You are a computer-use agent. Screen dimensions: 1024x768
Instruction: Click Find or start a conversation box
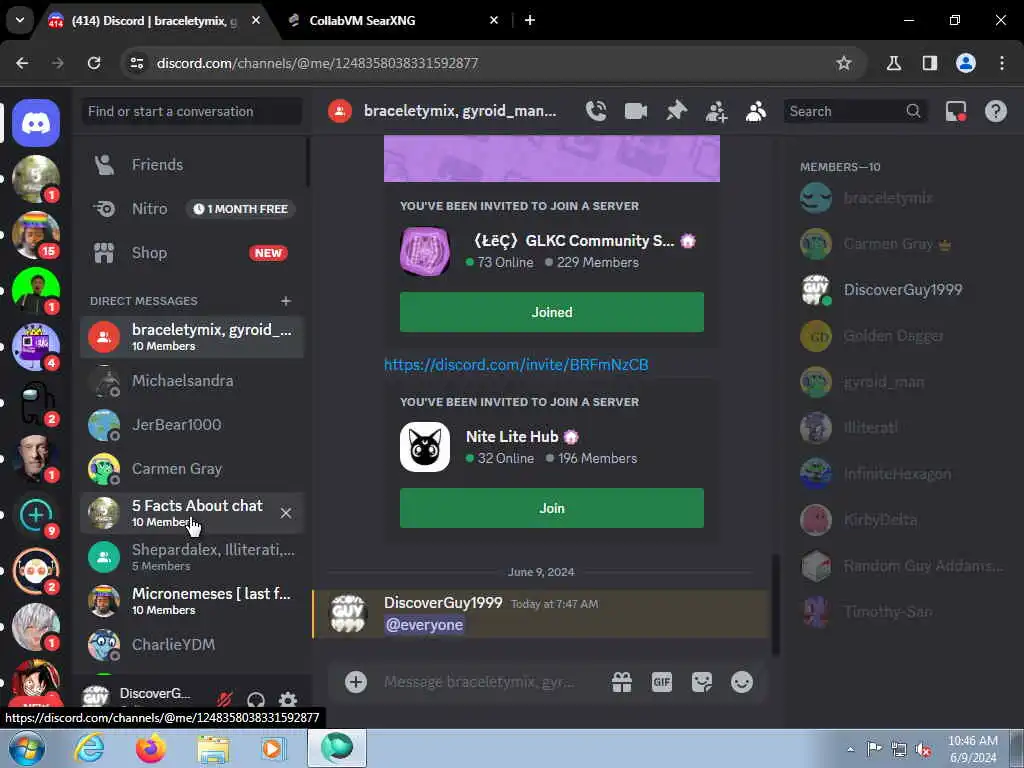(191, 111)
